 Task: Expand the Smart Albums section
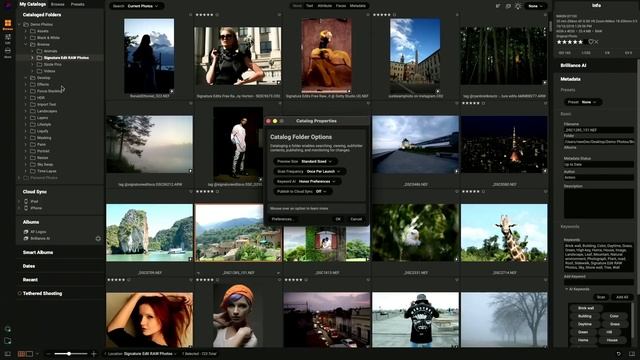38,253
